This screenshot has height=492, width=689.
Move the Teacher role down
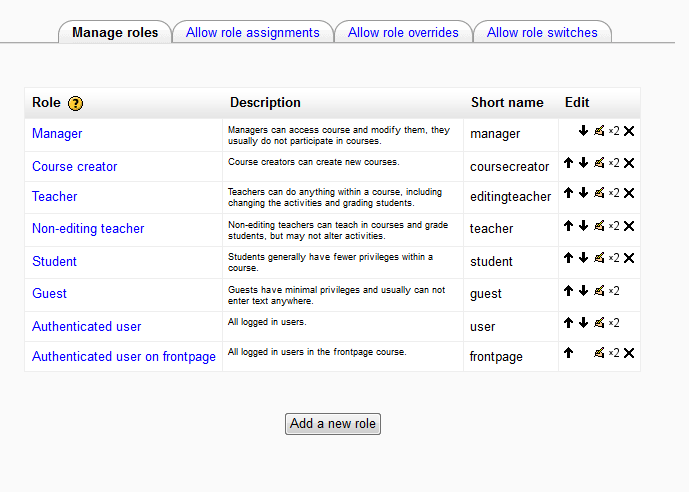pos(584,193)
